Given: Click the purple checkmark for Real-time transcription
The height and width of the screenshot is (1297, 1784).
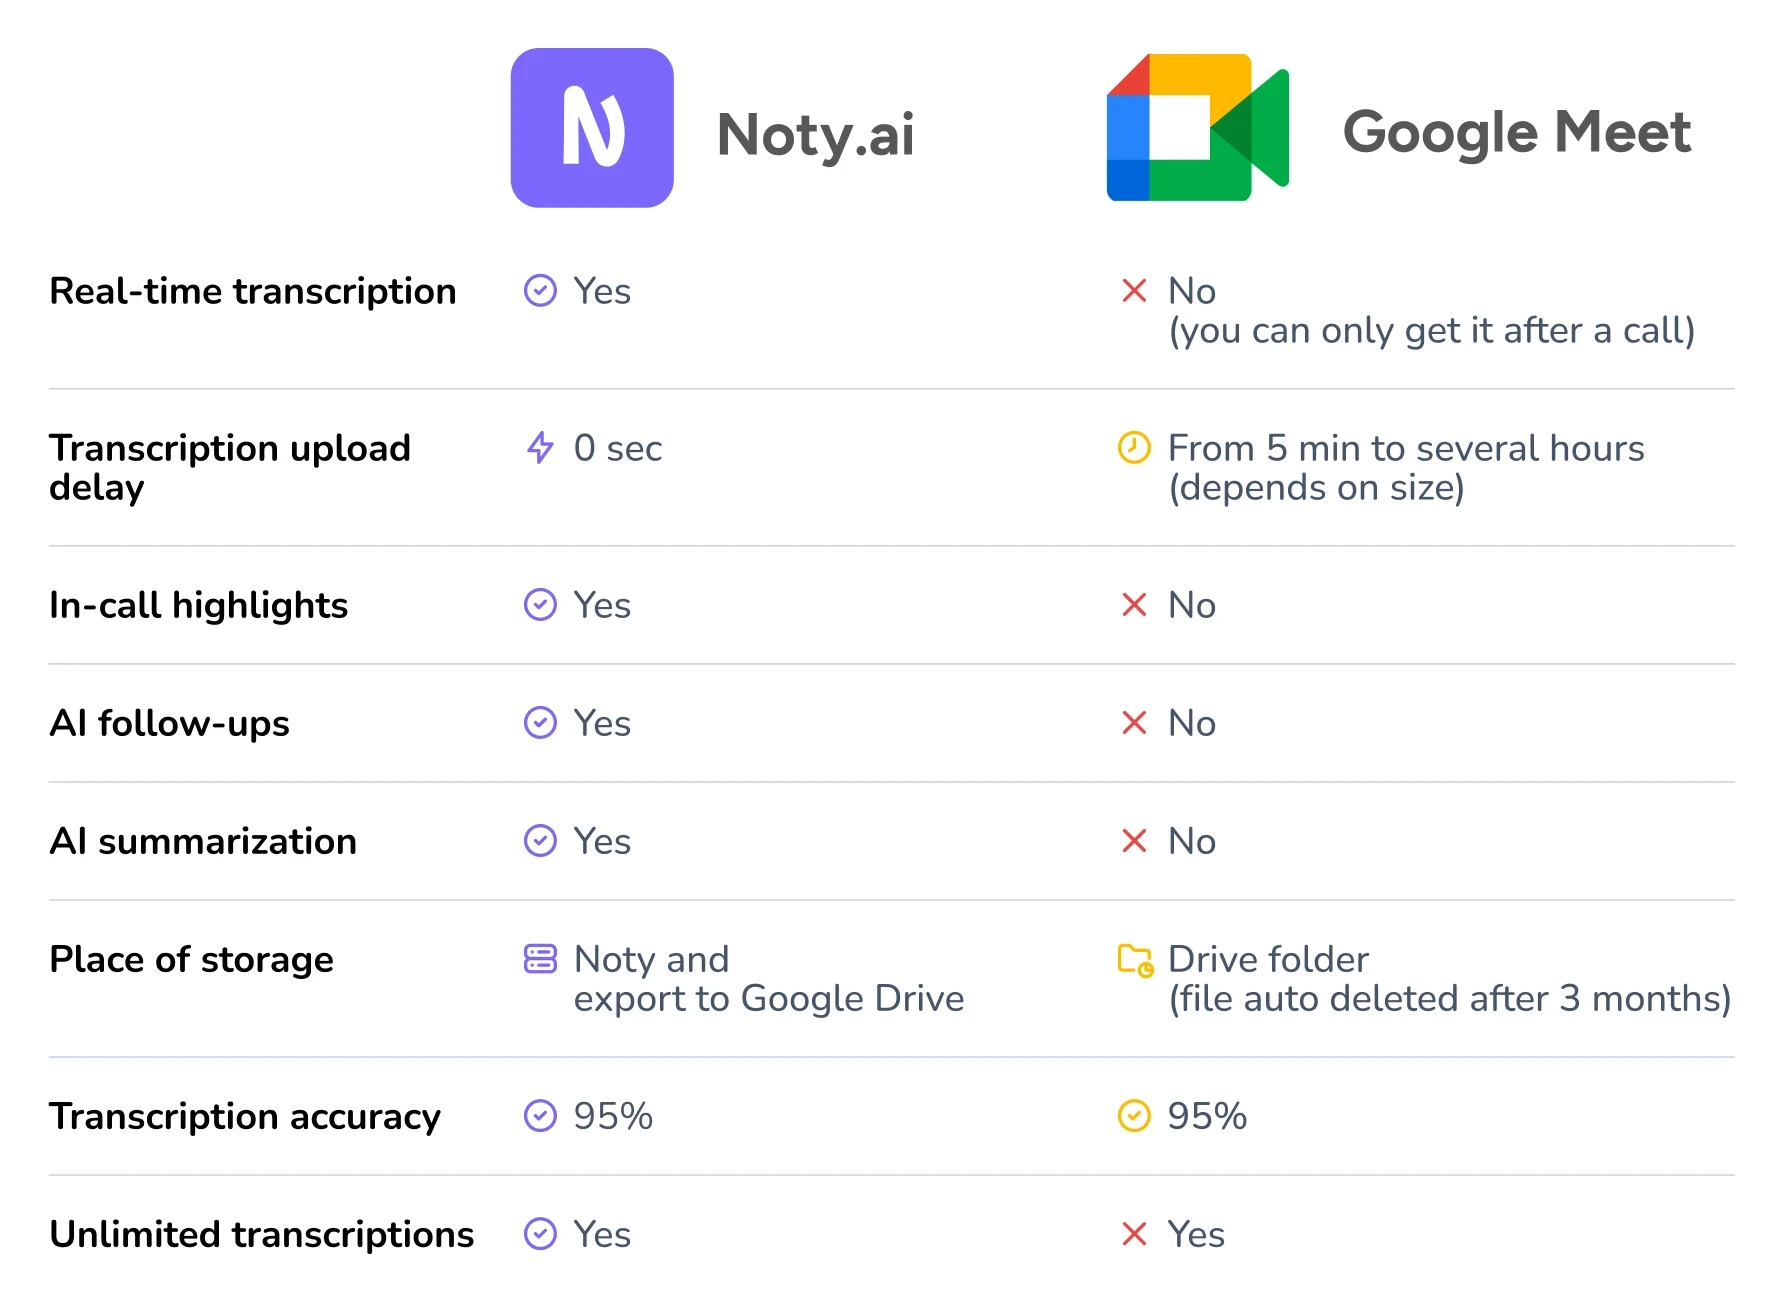Looking at the screenshot, I should coord(540,290).
